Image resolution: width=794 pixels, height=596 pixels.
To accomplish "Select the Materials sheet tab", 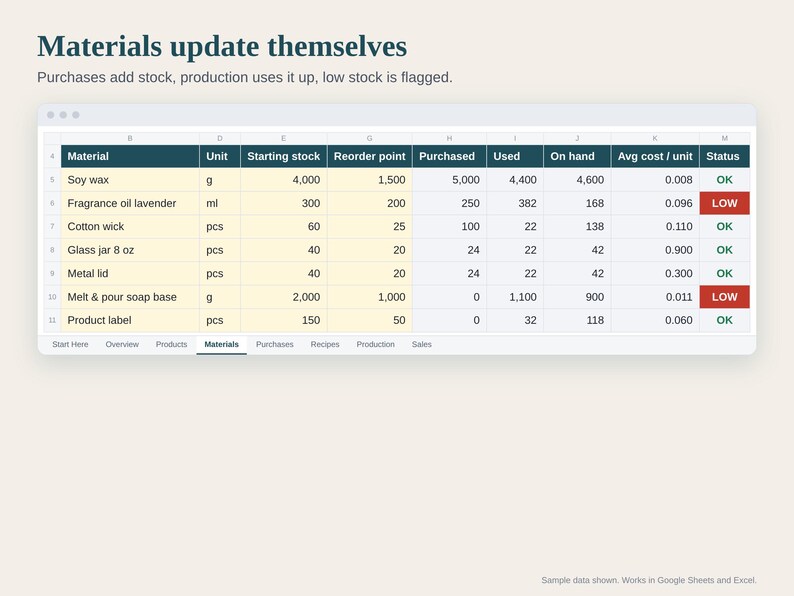I will click(221, 344).
